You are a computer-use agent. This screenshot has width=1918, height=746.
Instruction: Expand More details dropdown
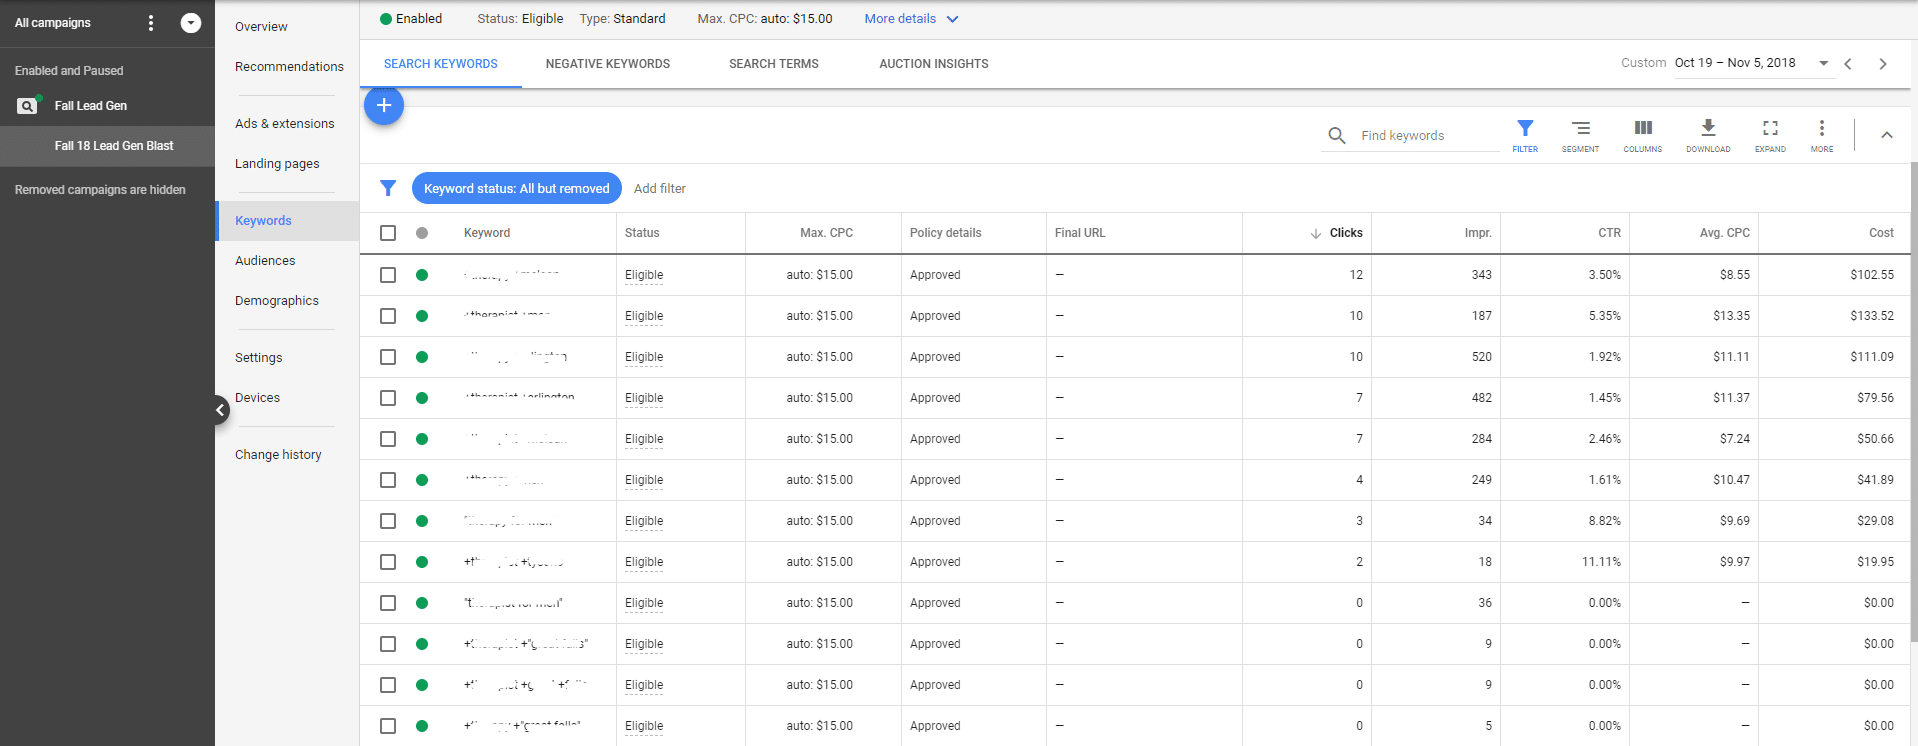911,19
